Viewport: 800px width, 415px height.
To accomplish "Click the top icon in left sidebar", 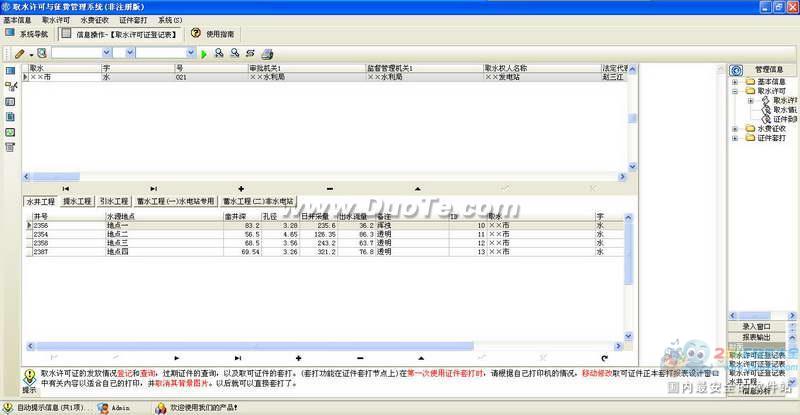I will [x=10, y=71].
